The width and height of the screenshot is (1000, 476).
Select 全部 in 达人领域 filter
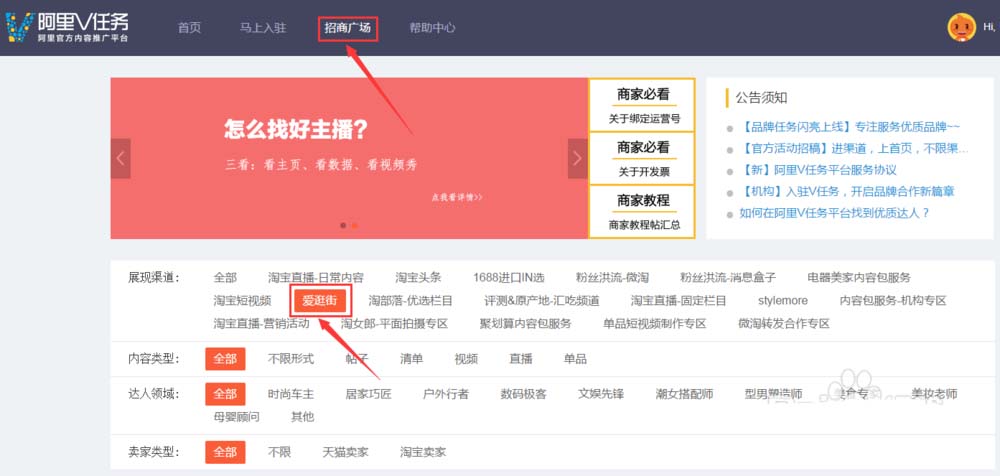coord(225,394)
